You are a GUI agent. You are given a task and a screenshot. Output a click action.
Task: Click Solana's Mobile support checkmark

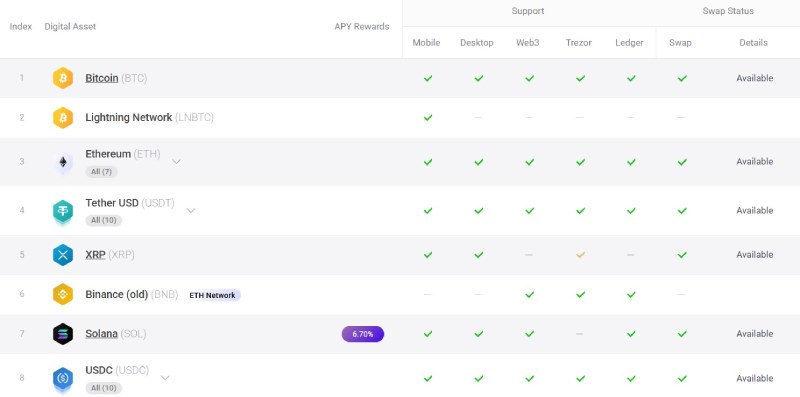pyautogui.click(x=428, y=334)
